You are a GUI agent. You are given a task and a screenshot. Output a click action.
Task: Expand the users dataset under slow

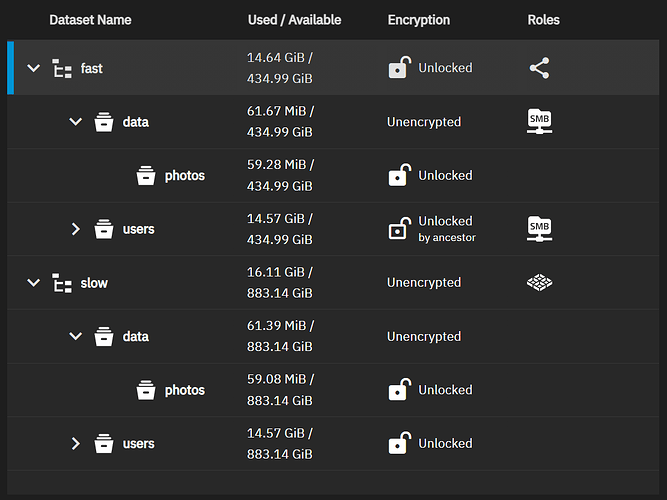click(x=76, y=443)
